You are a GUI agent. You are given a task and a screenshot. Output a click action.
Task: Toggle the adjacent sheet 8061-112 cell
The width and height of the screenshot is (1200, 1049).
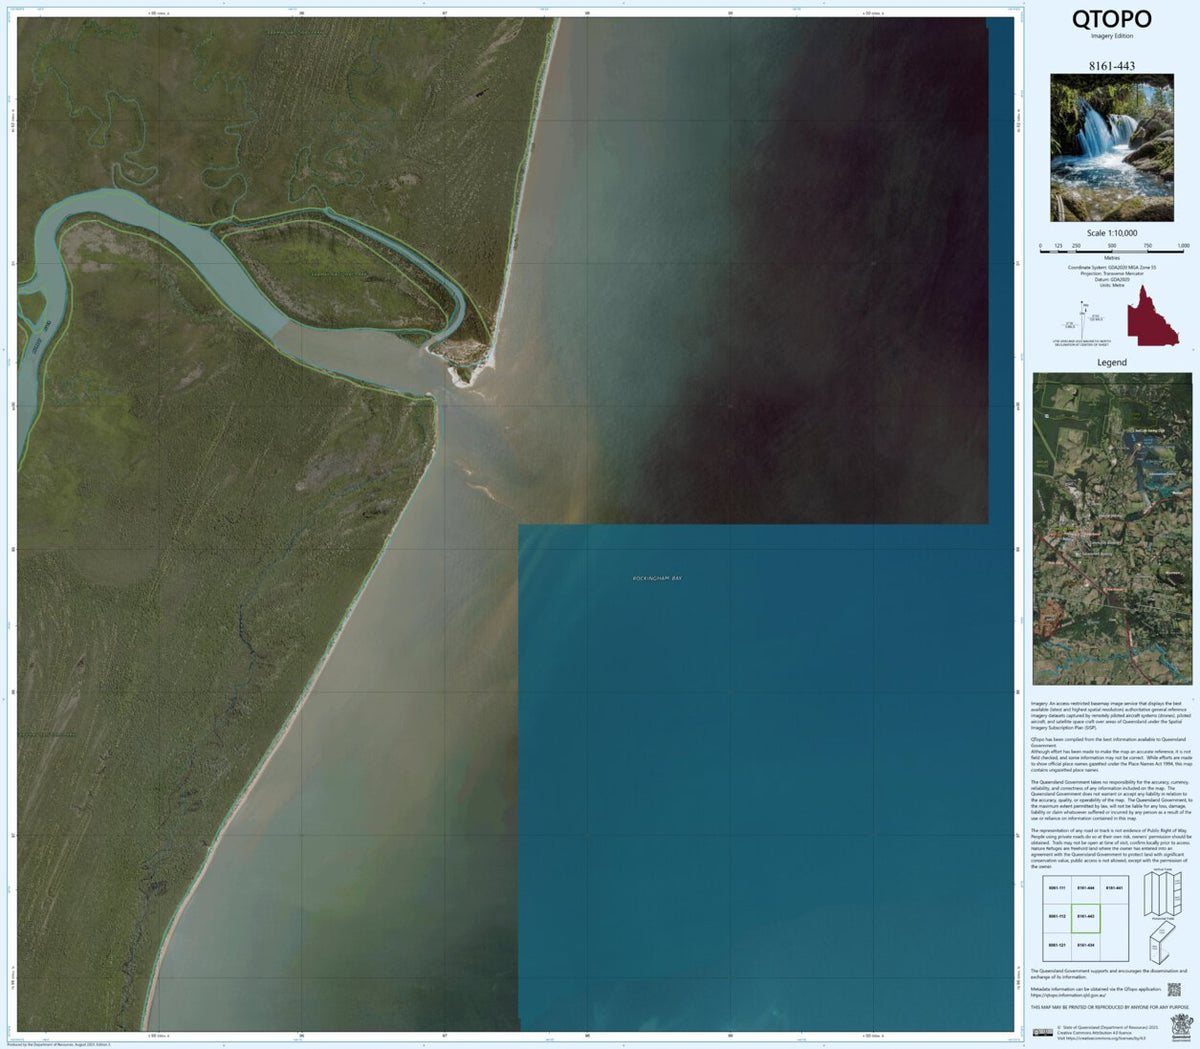point(1055,916)
